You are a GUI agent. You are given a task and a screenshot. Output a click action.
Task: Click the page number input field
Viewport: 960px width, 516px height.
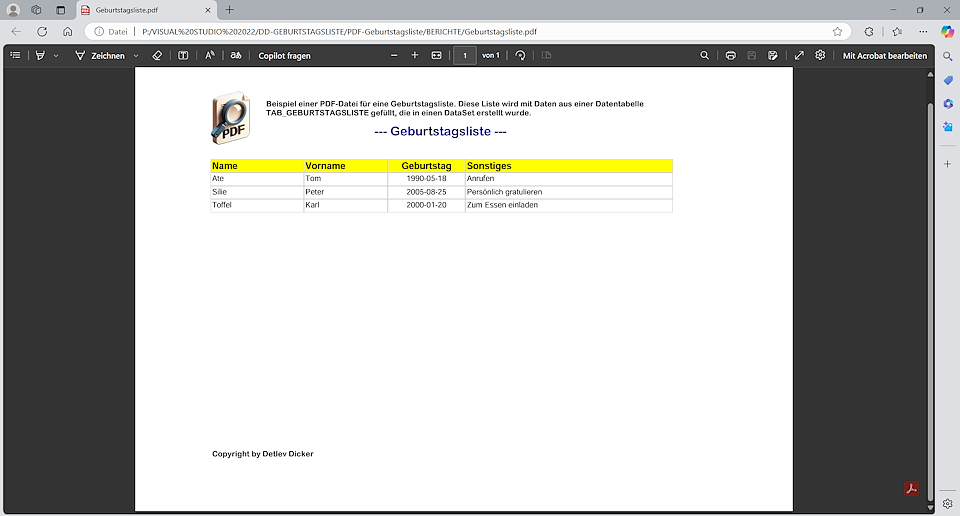coord(465,56)
